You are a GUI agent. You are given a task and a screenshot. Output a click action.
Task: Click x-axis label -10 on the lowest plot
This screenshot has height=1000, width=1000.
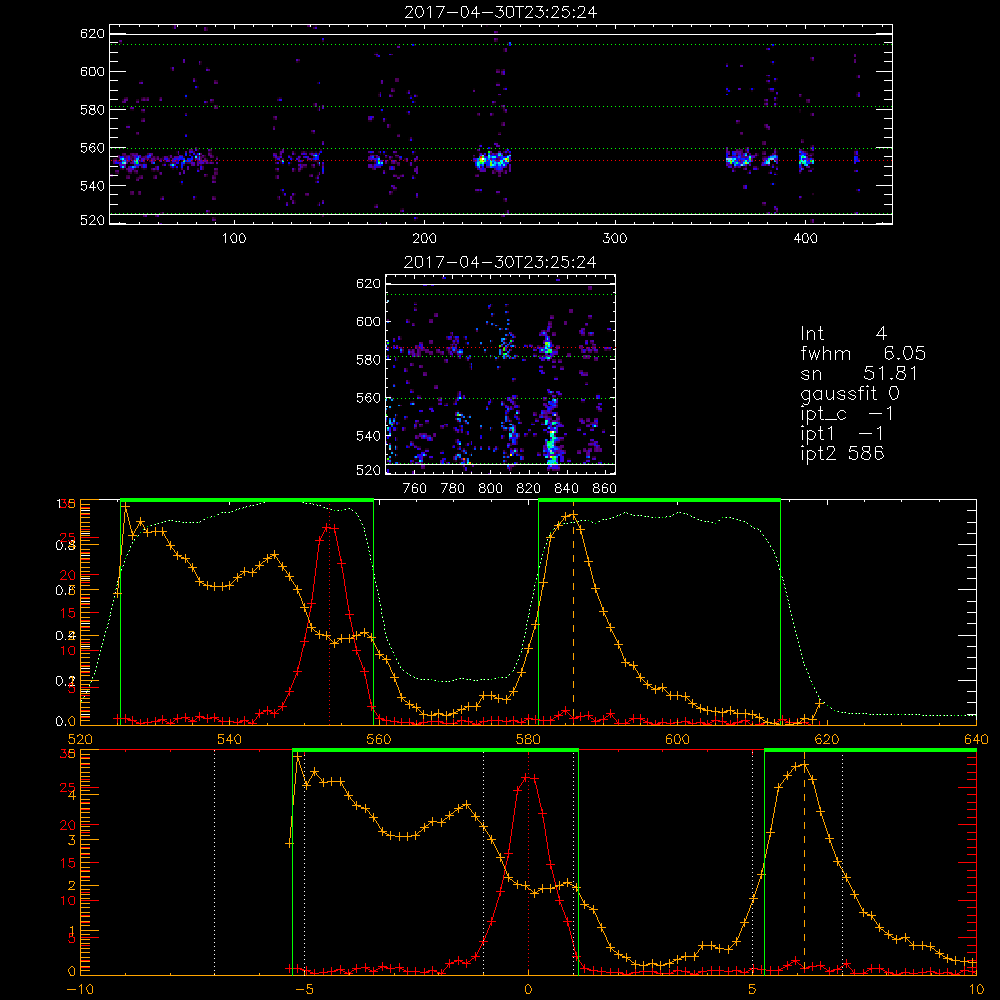click(79, 989)
